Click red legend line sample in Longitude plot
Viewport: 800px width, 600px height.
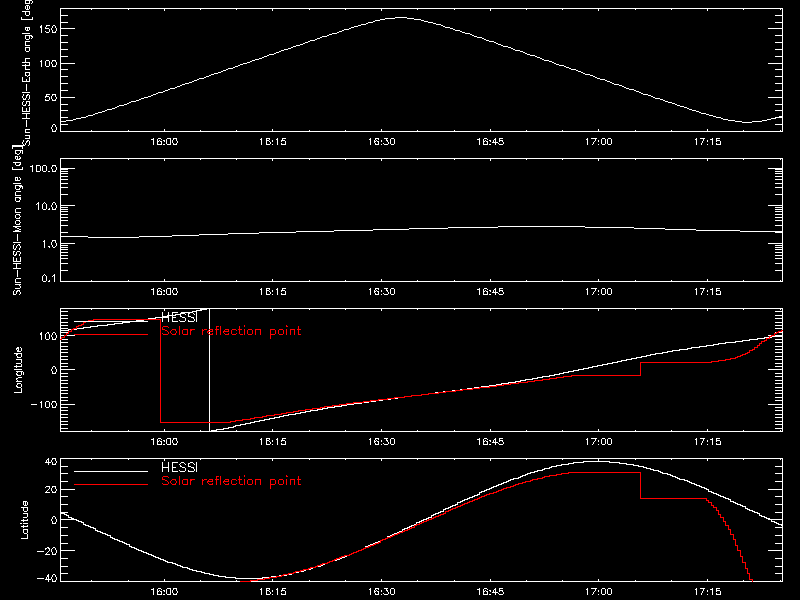[x=111, y=334]
